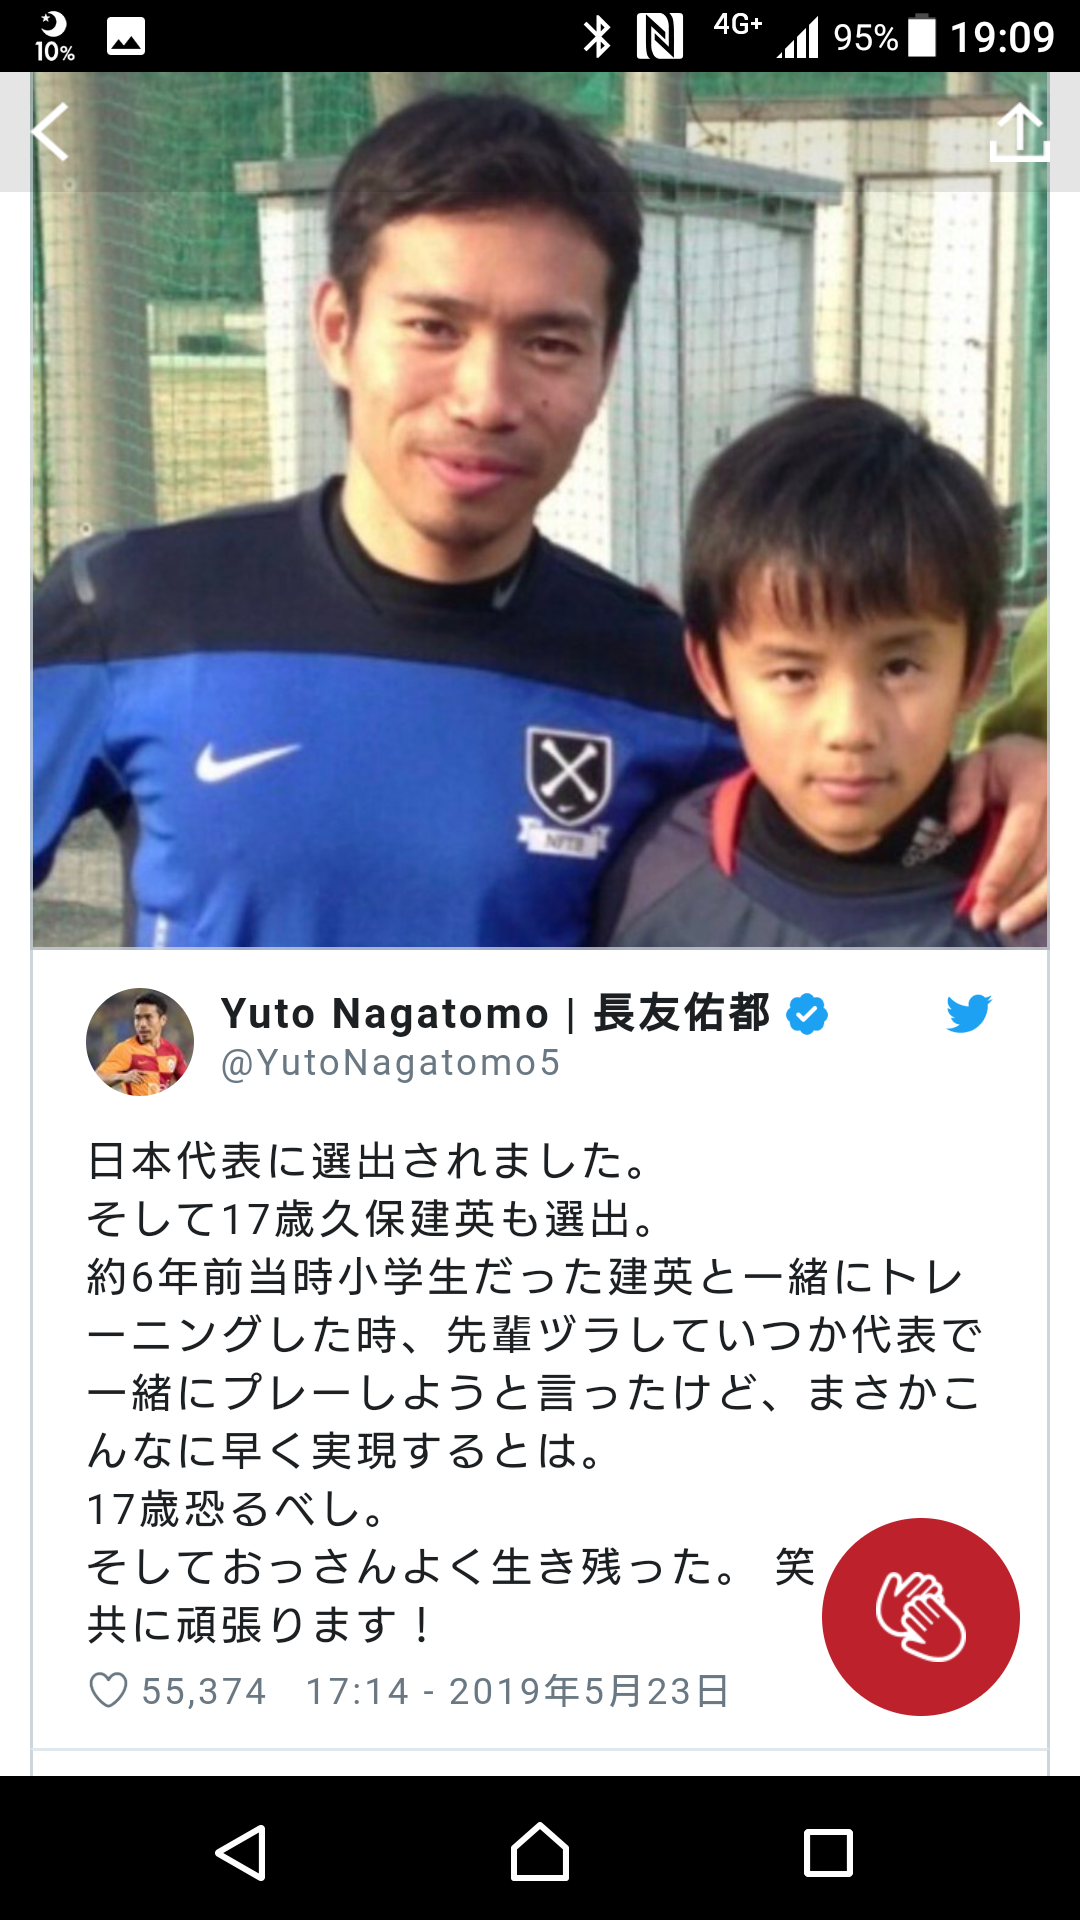
Task: Tap the blue verified badge
Action: point(807,1014)
